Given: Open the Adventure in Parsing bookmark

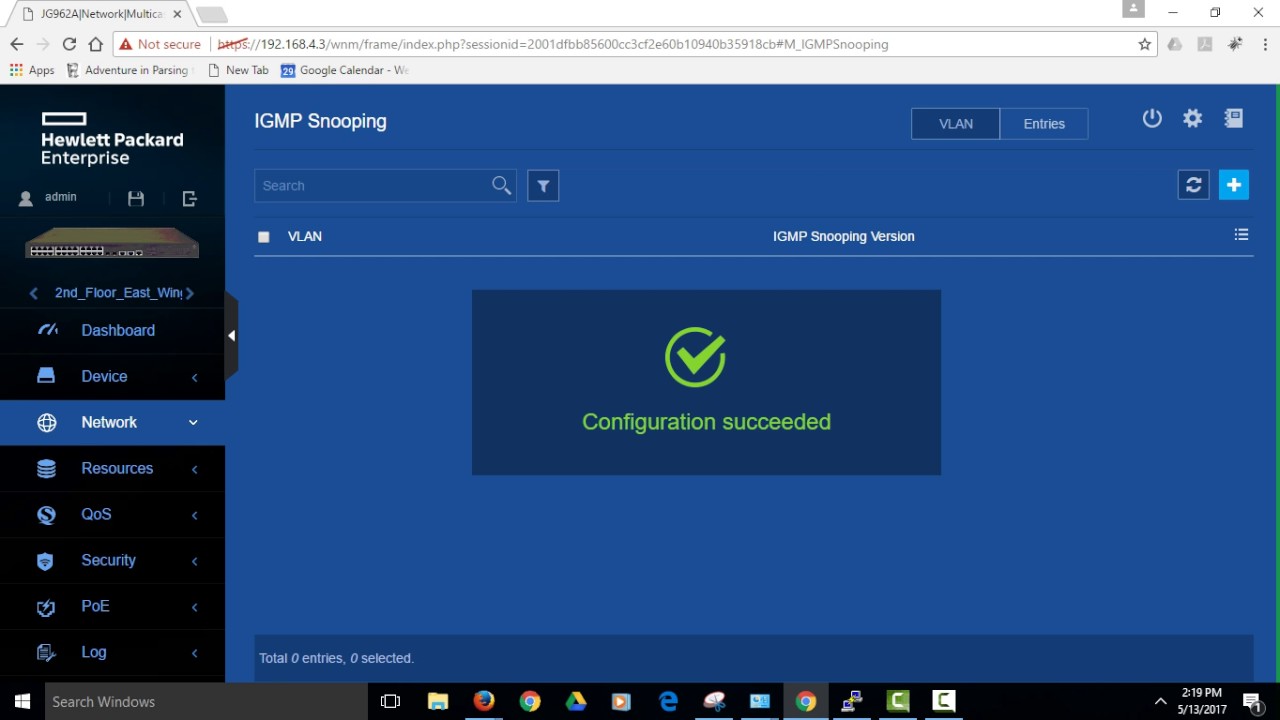Looking at the screenshot, I should [x=127, y=70].
